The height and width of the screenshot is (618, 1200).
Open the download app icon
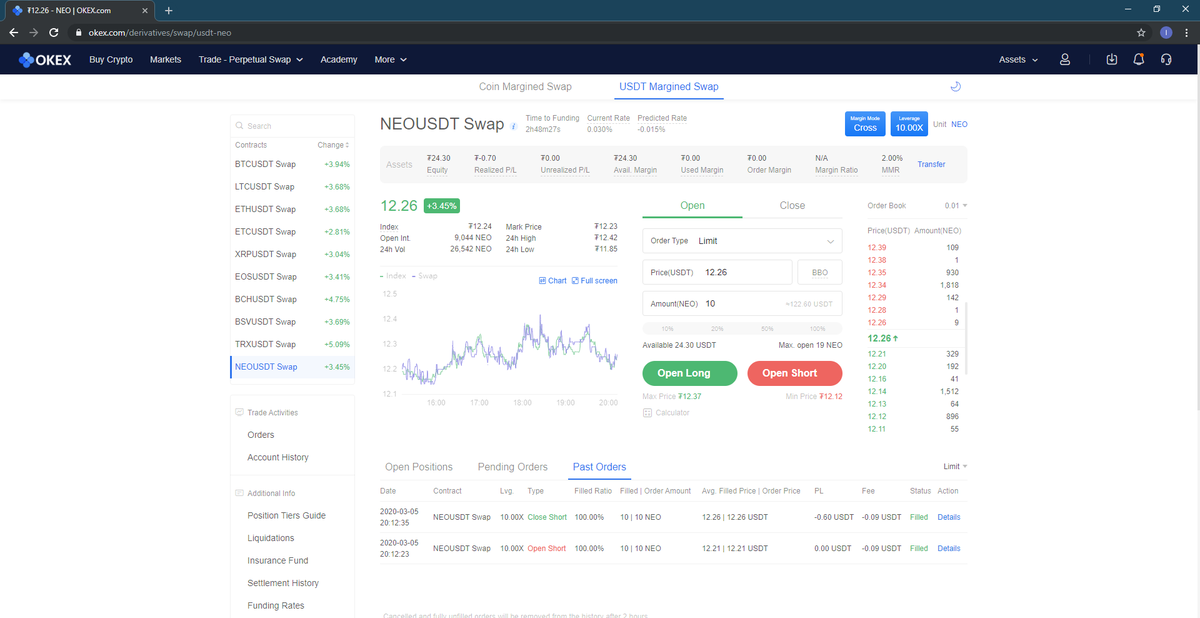[x=1112, y=60]
